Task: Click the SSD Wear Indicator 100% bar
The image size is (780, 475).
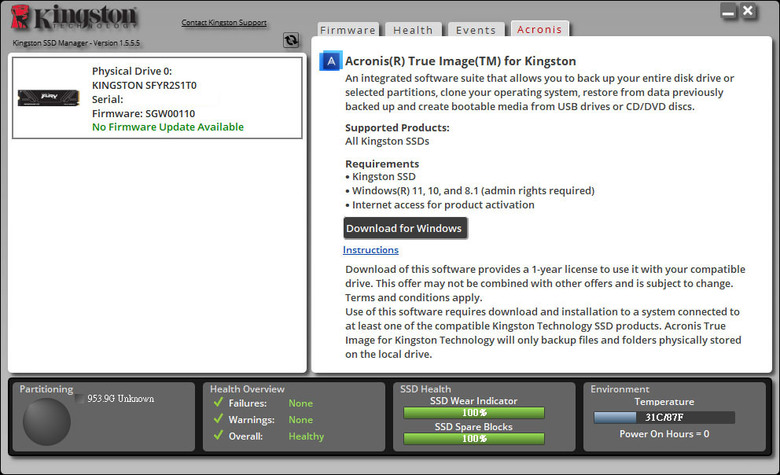Action: [x=474, y=412]
